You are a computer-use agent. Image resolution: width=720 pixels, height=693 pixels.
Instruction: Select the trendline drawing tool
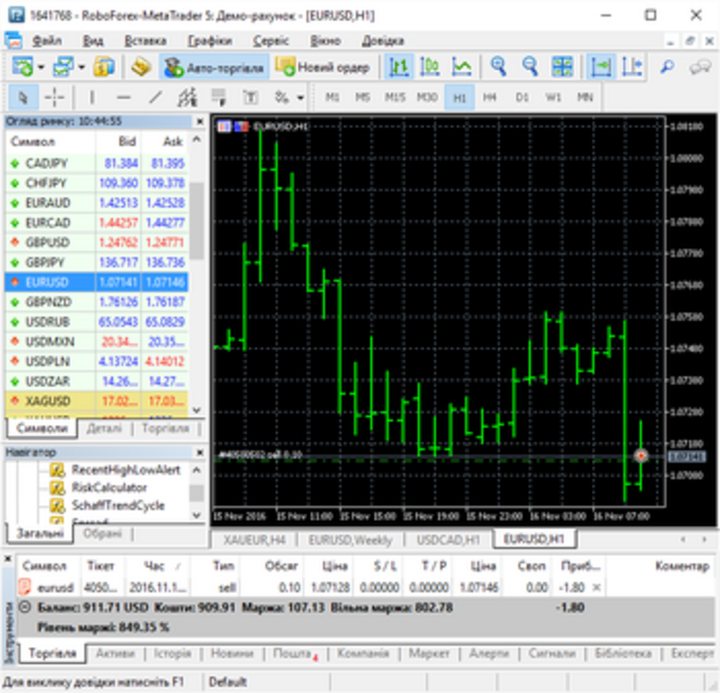coord(156,97)
